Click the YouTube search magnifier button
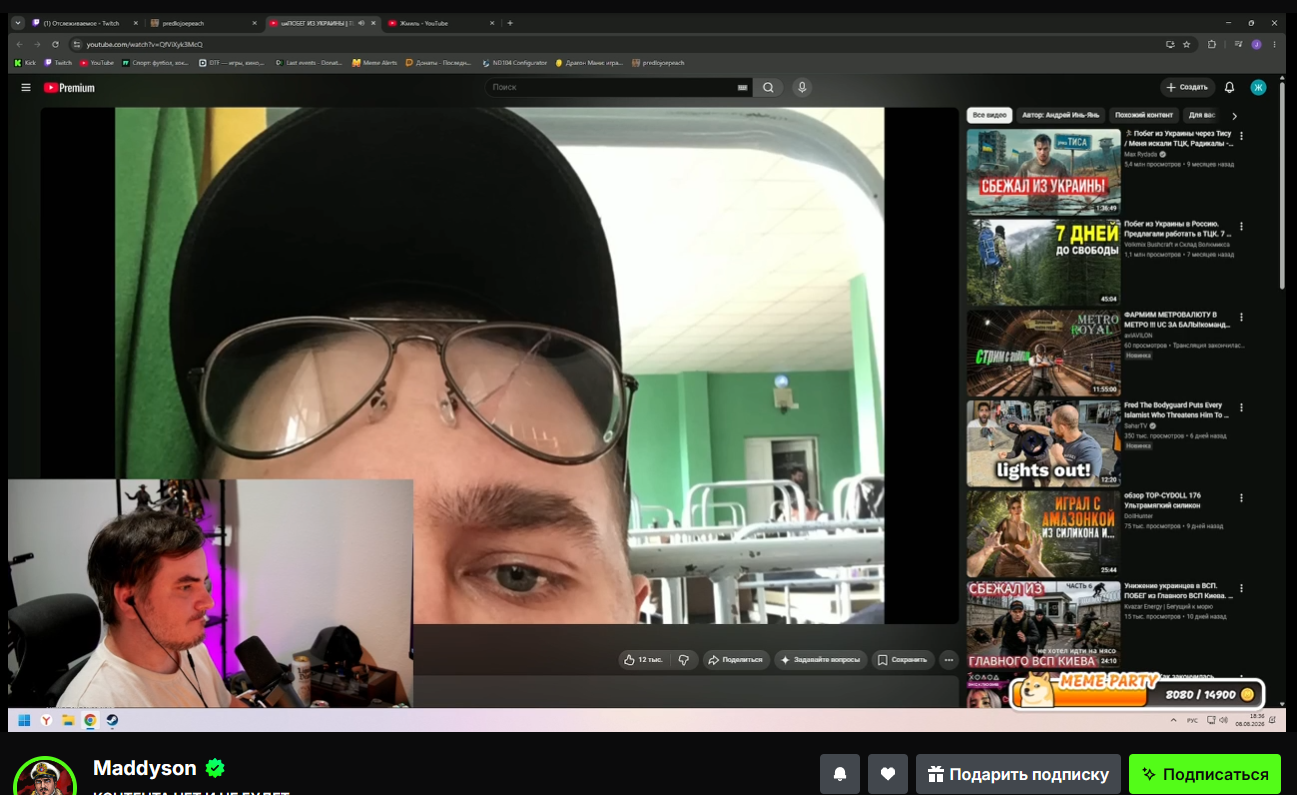This screenshot has height=795, width=1297. point(768,88)
